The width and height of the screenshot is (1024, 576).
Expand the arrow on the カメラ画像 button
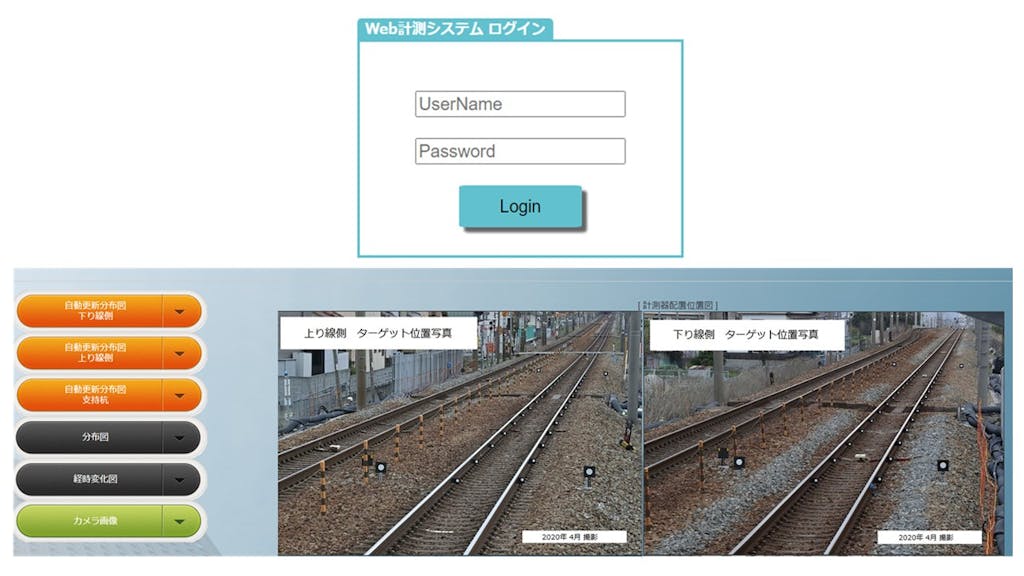pos(180,521)
